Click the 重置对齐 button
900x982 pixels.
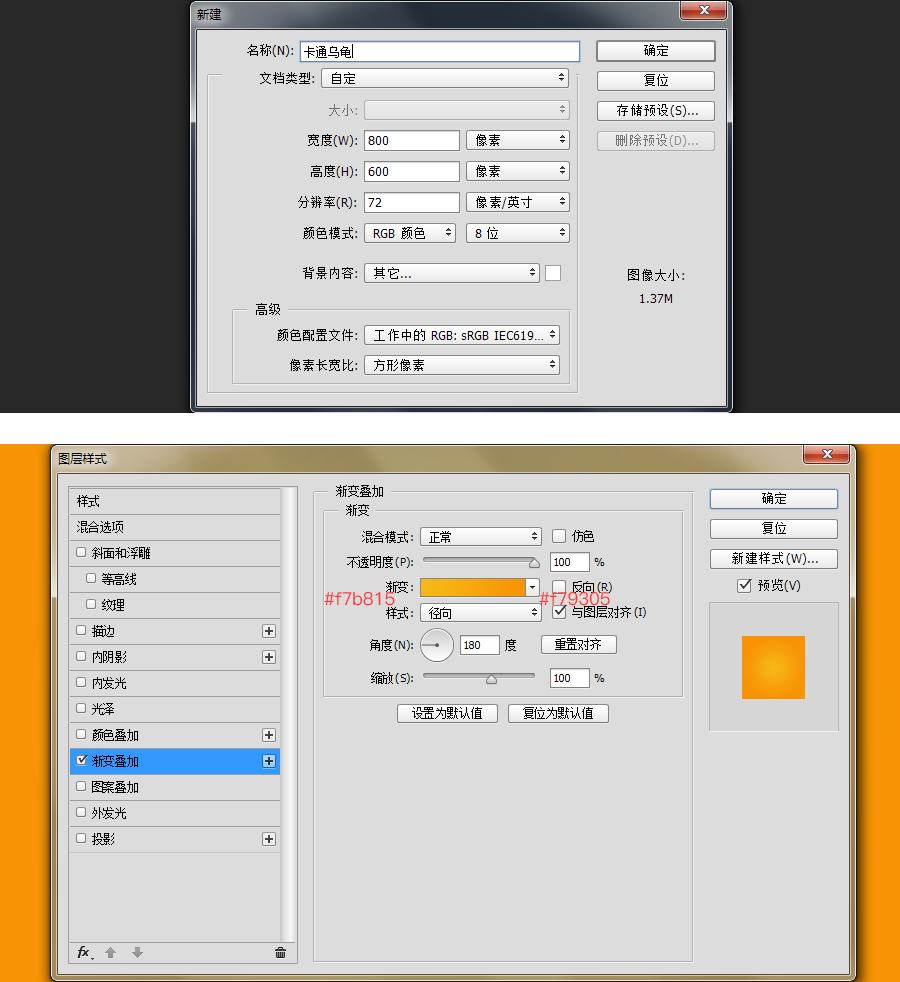pos(578,645)
